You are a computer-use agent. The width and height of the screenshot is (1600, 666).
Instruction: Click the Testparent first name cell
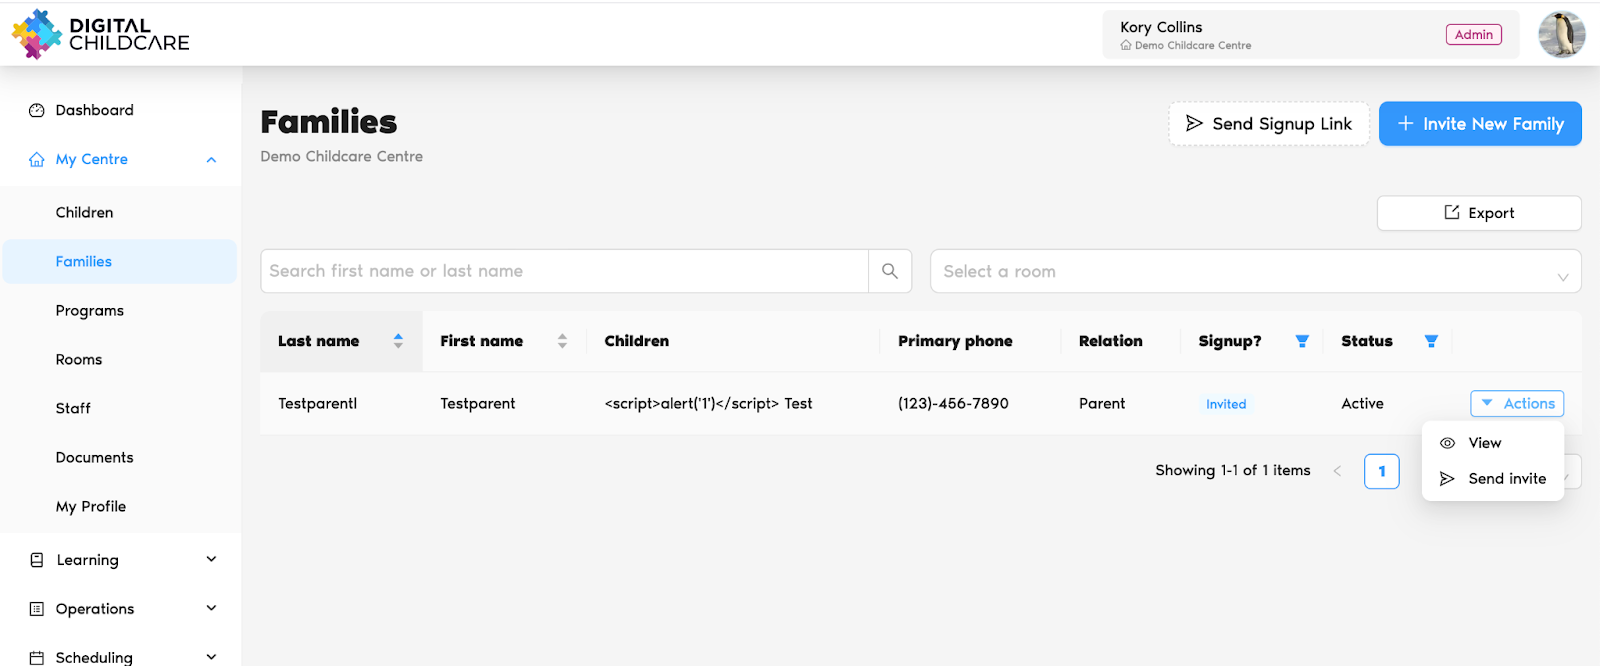tap(478, 403)
